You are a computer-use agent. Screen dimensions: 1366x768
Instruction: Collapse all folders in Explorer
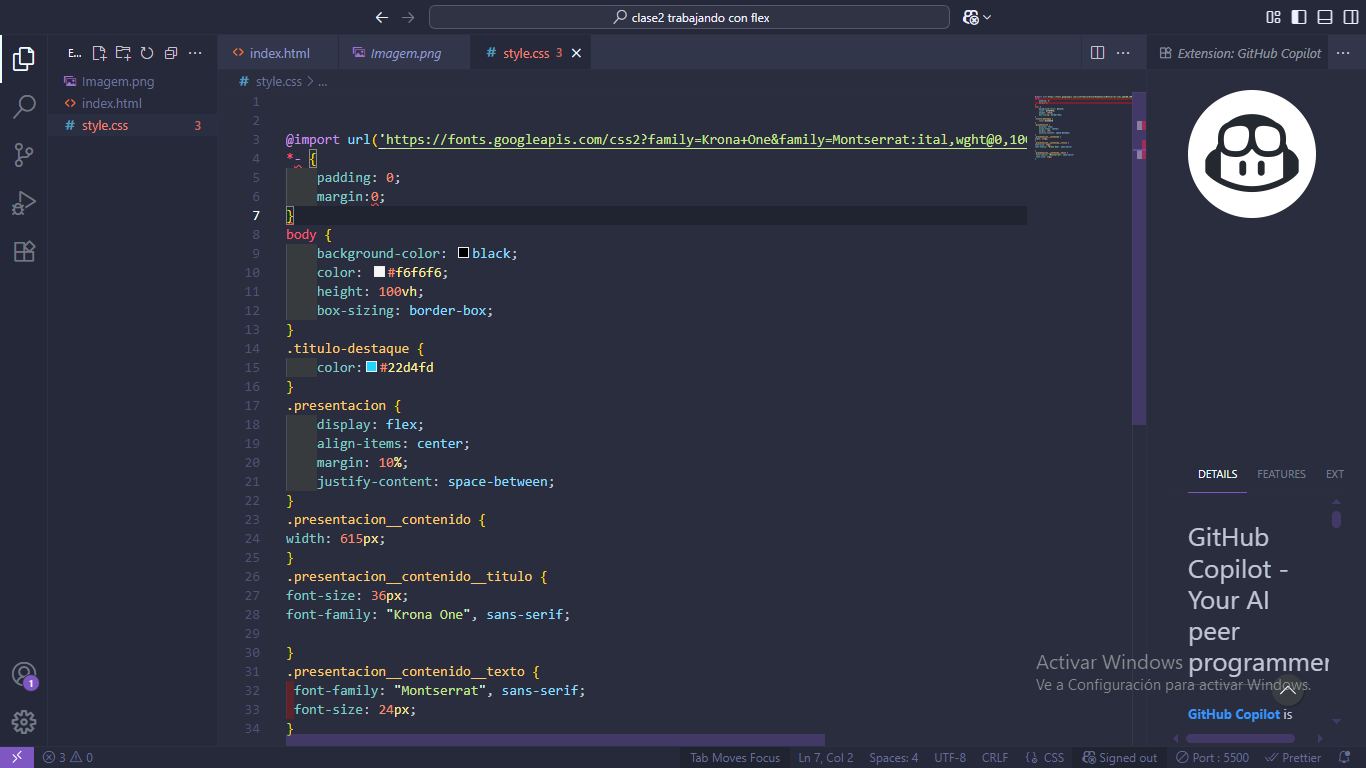[171, 53]
